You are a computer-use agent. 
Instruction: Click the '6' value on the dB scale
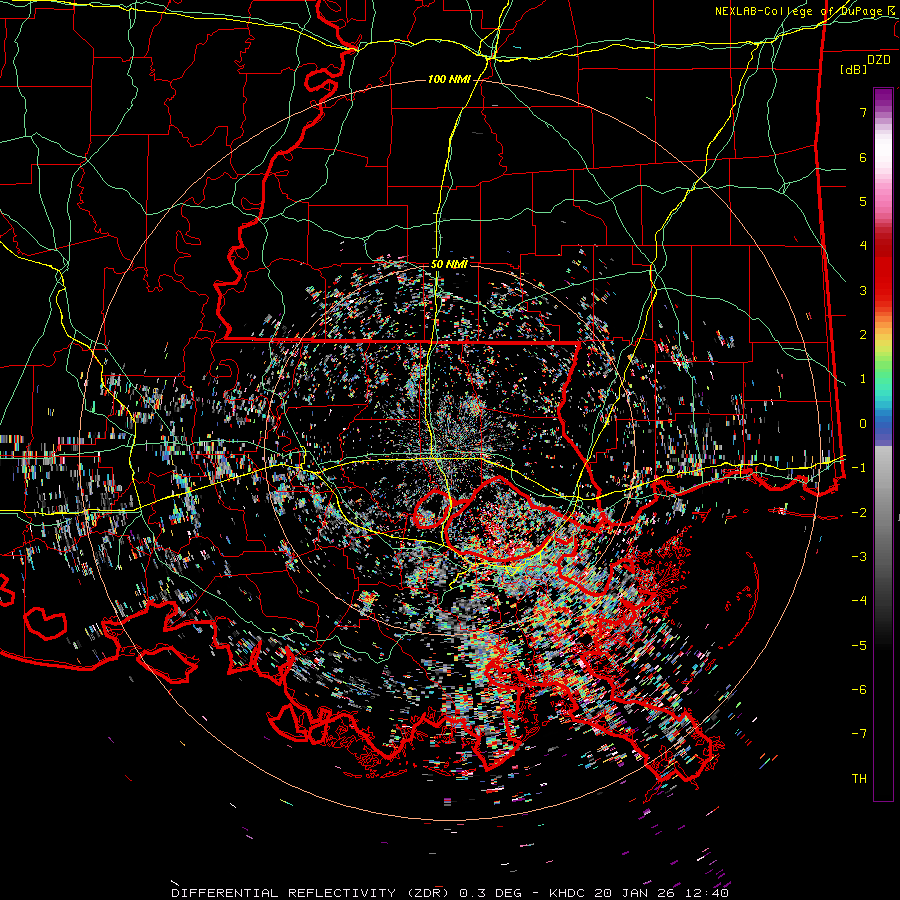[863, 157]
